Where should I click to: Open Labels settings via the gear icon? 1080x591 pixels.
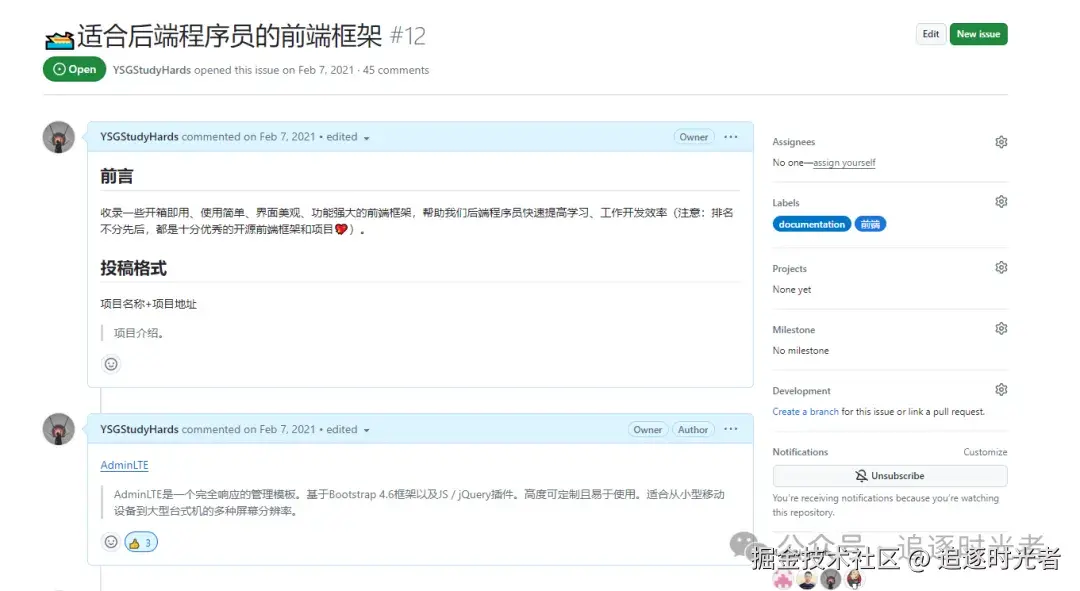(1001, 201)
